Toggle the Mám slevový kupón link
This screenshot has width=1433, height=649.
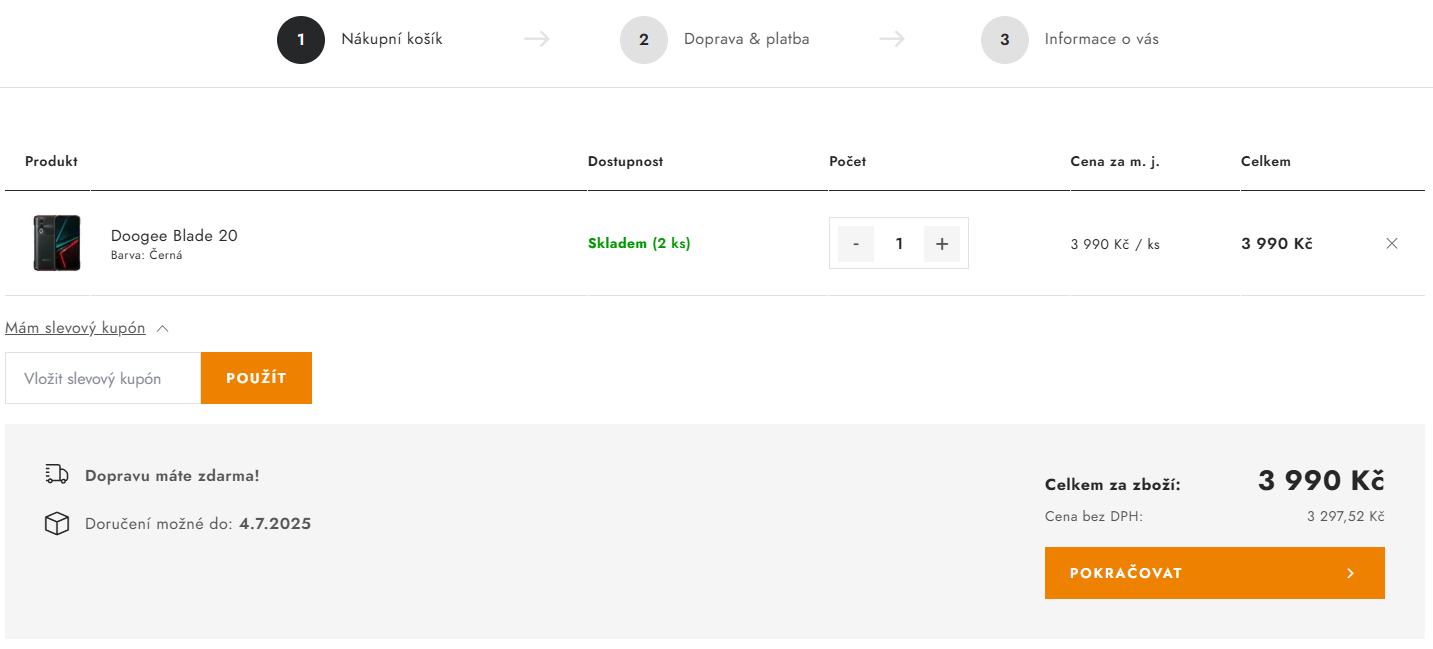[x=75, y=328]
